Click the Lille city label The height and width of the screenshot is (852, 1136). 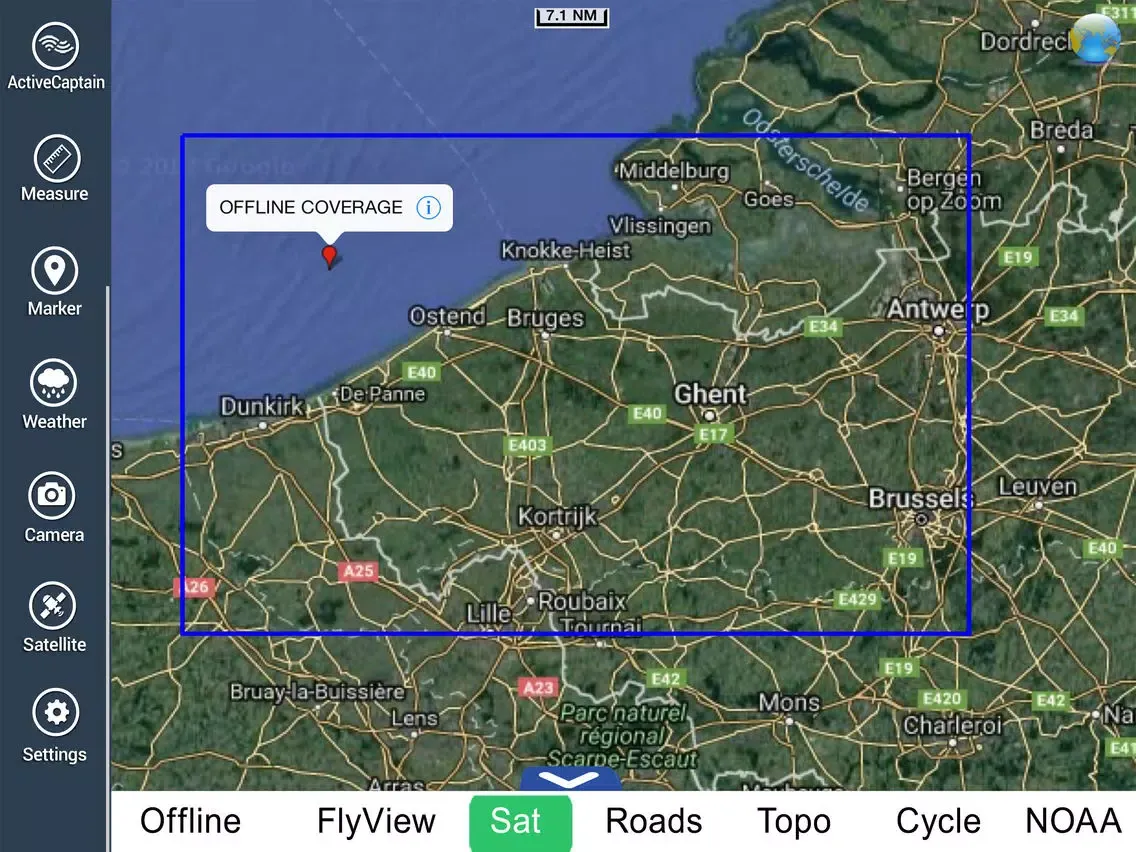click(488, 614)
